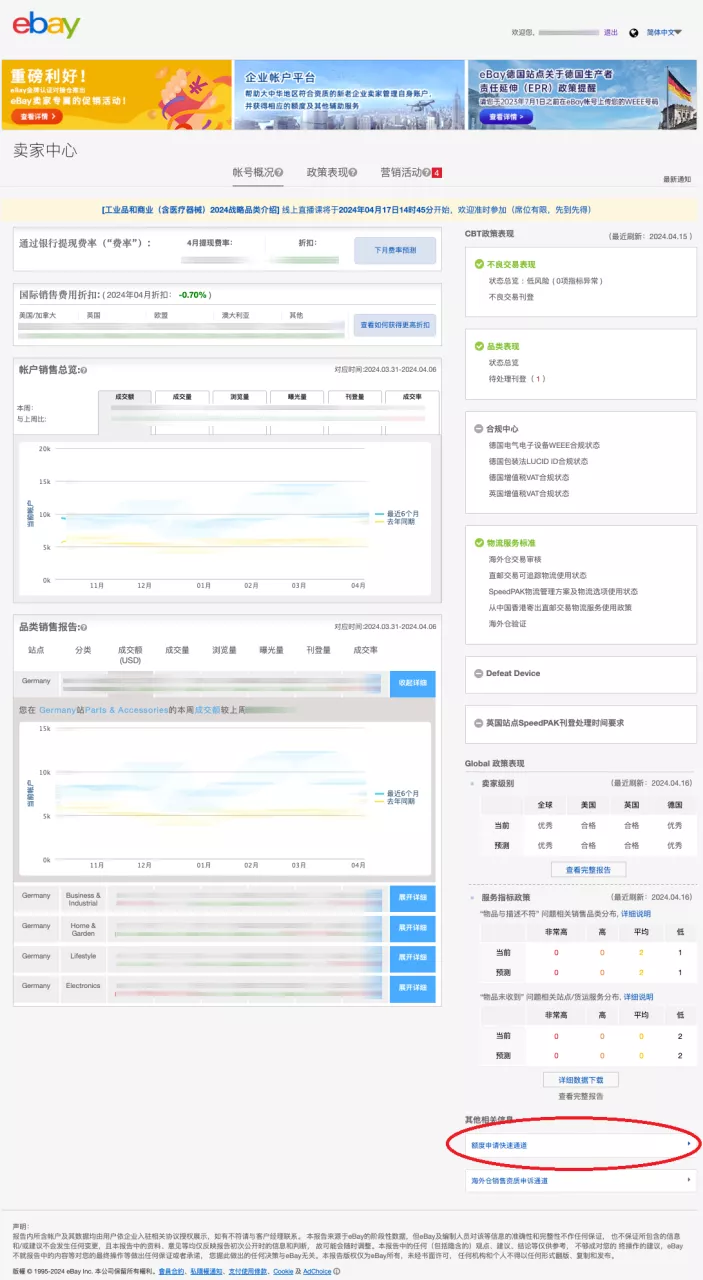
Task: Select green check icon for 不良交易表现
Action: point(479,265)
